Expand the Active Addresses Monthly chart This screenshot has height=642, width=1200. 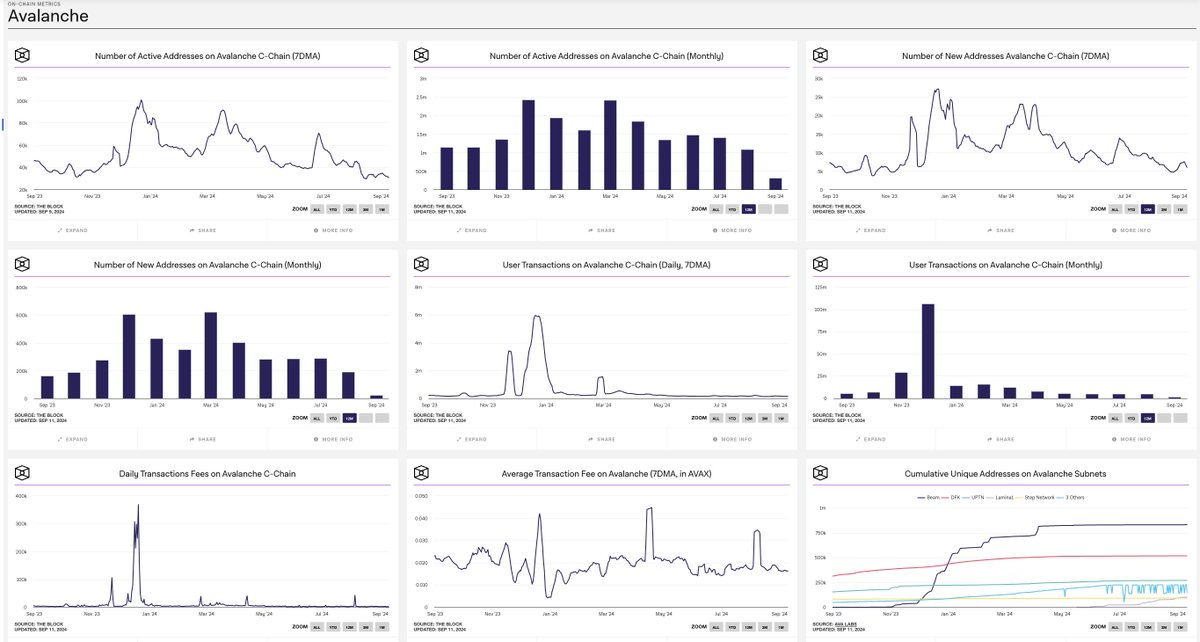[473, 230]
